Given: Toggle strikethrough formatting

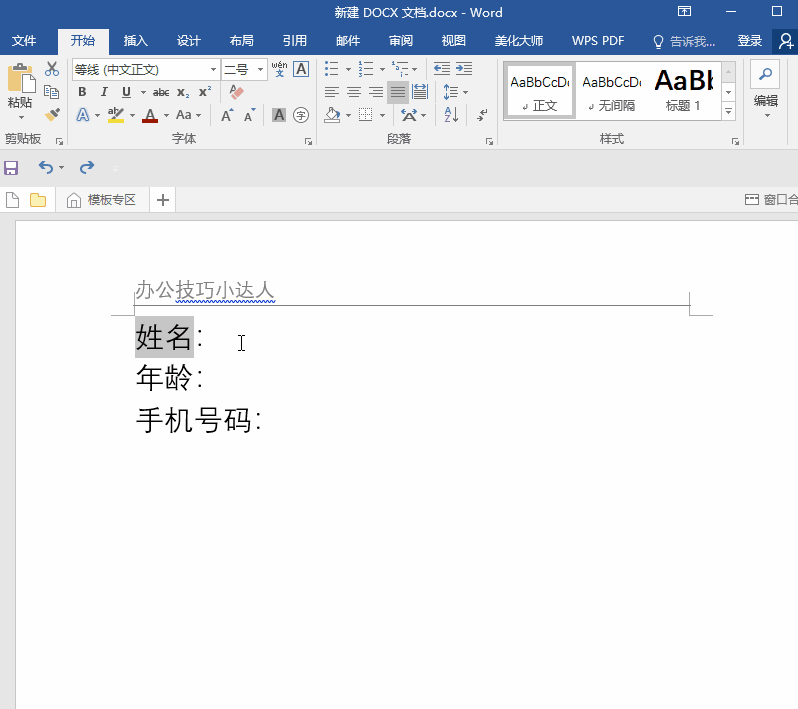Looking at the screenshot, I should pos(161,92).
